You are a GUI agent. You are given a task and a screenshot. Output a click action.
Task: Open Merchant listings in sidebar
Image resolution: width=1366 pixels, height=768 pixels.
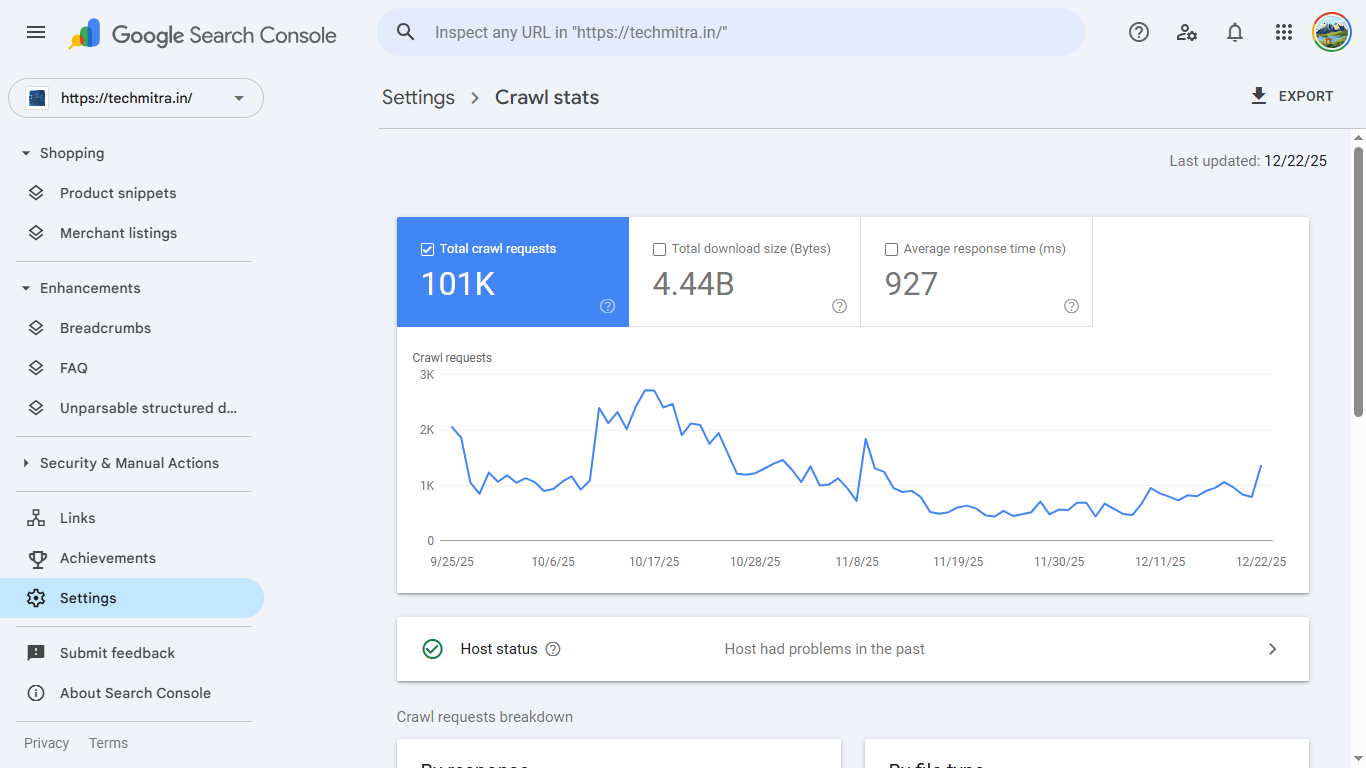click(118, 233)
